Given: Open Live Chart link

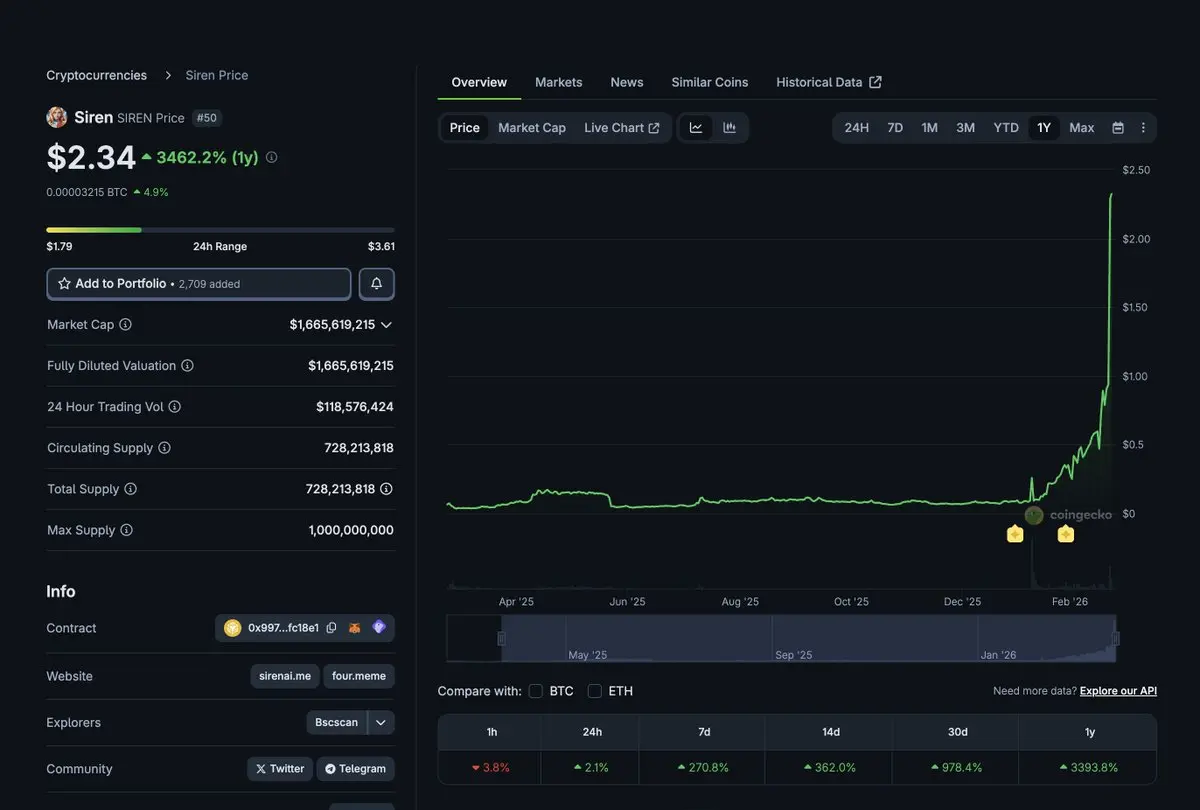Looking at the screenshot, I should point(622,128).
